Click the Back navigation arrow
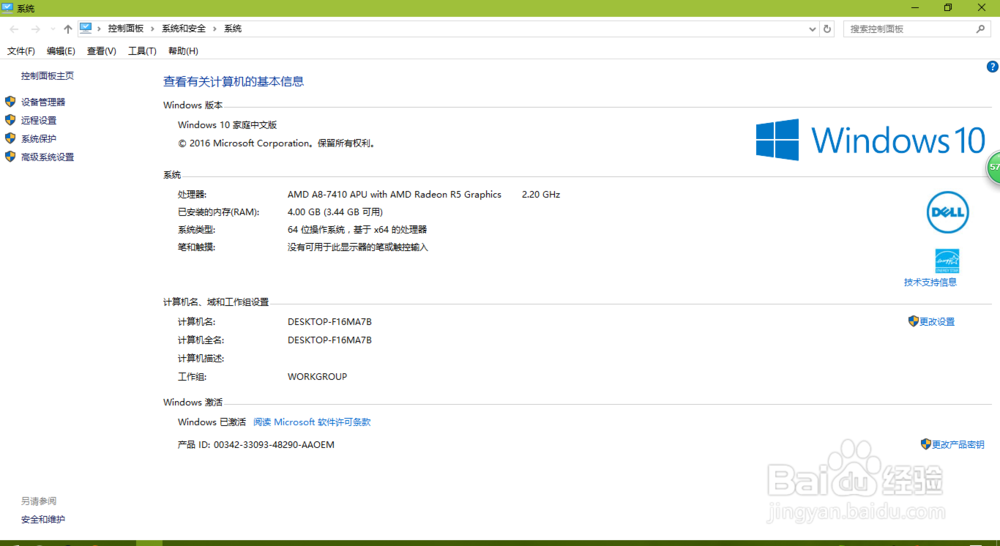1000x546 pixels. point(14,29)
